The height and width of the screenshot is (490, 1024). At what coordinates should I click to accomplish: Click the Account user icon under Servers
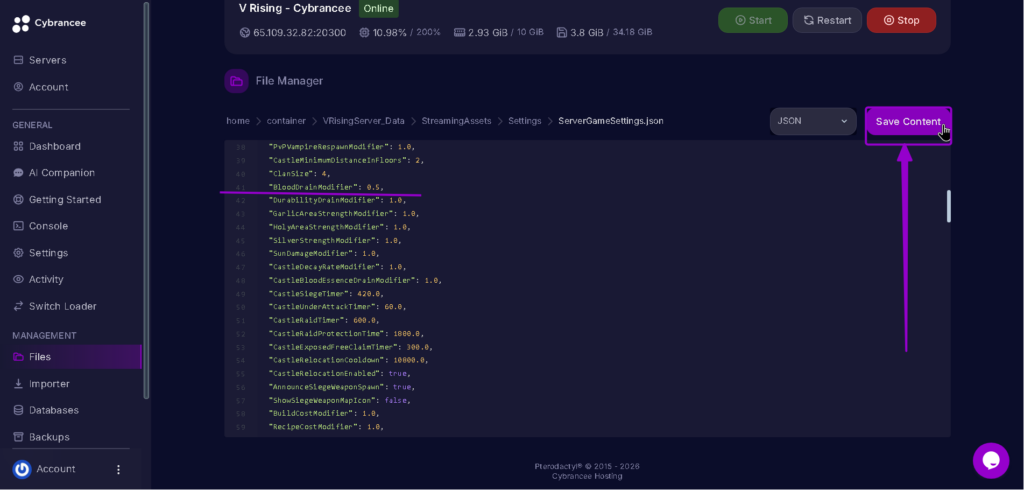tap(18, 87)
